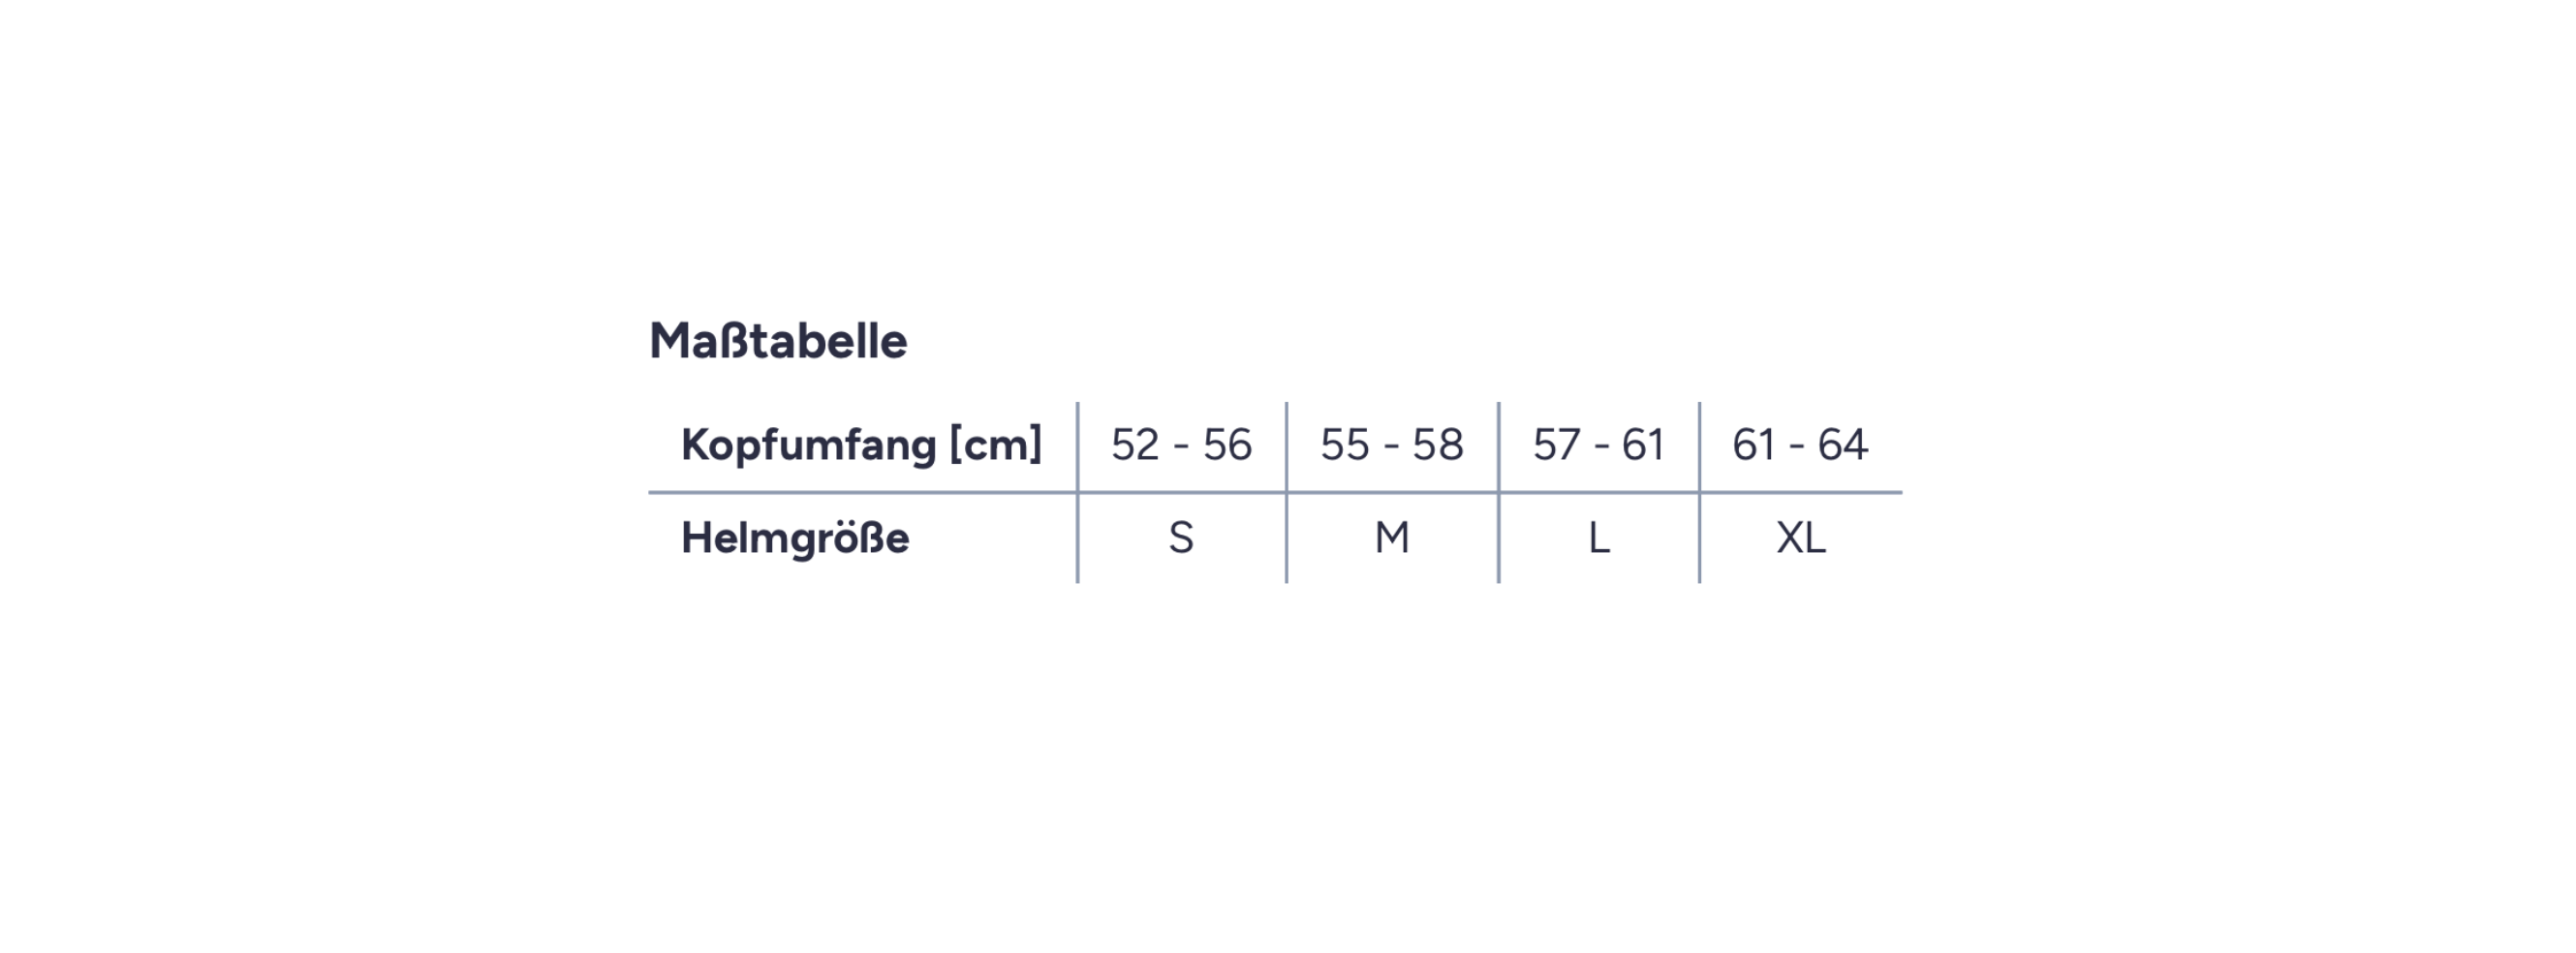The height and width of the screenshot is (953, 2576).
Task: Select helmet size S
Action: (1181, 538)
